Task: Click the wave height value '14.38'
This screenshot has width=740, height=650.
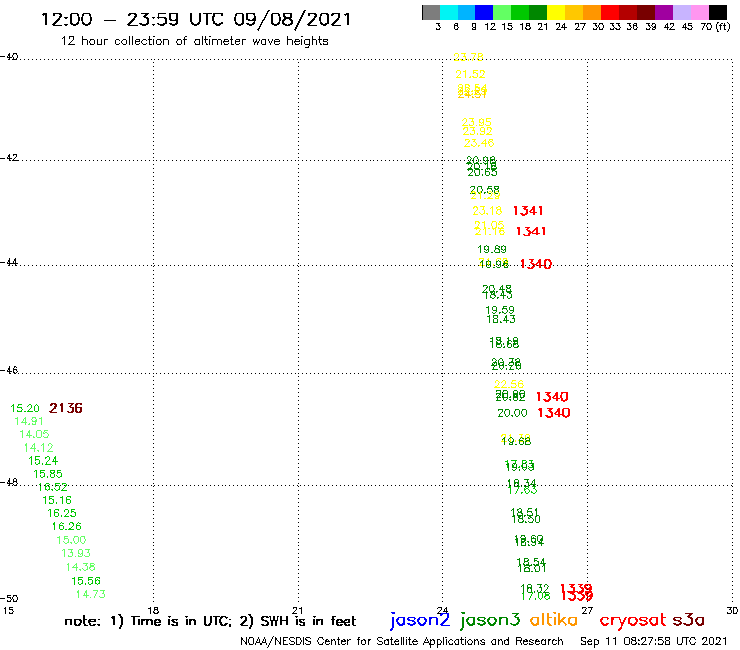Action: pyautogui.click(x=81, y=567)
